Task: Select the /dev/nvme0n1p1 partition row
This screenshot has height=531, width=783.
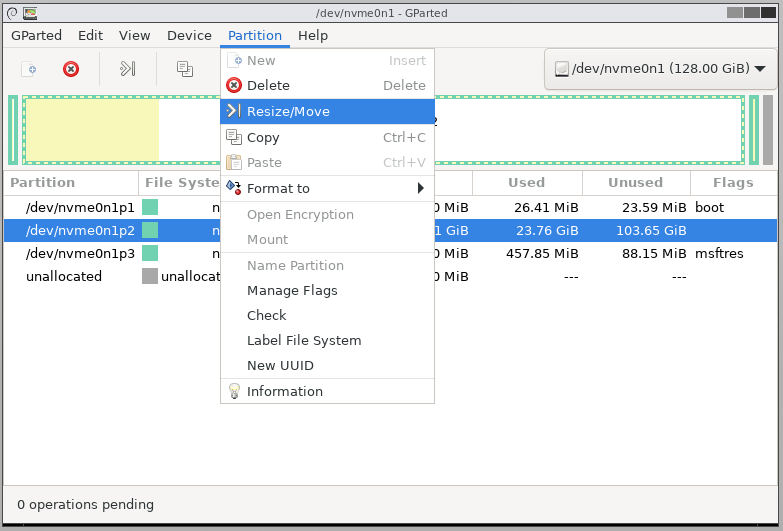Action: coord(391,207)
